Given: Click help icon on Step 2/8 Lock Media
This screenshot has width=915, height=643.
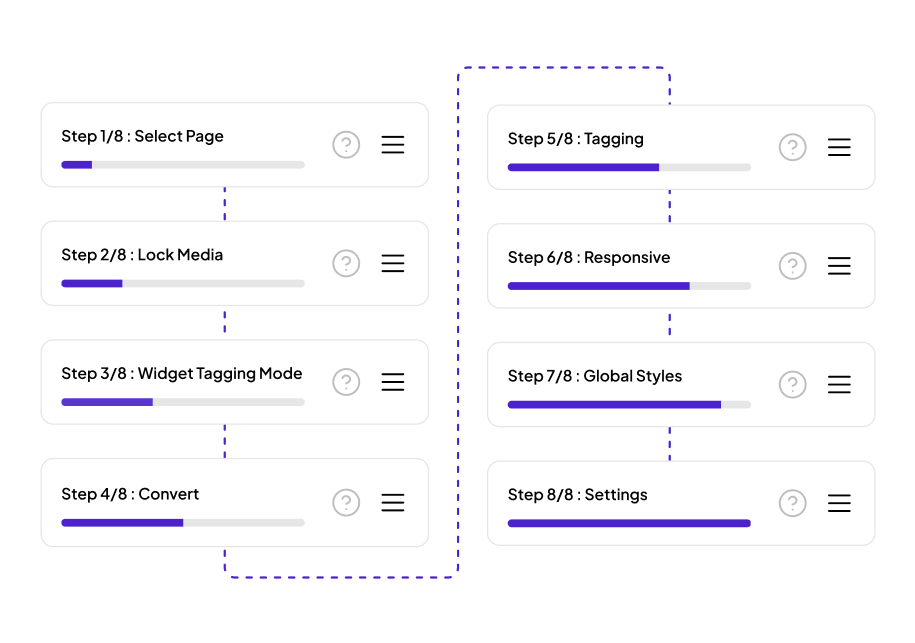Looking at the screenshot, I should click(346, 263).
